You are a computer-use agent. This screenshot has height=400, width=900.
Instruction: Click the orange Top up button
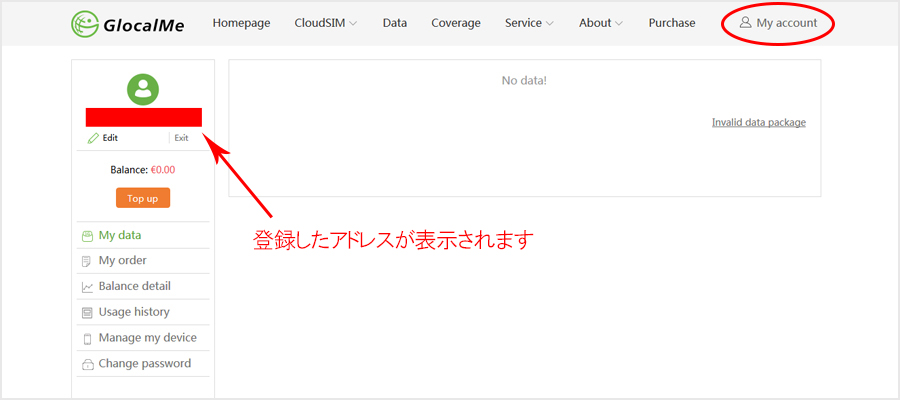(143, 198)
